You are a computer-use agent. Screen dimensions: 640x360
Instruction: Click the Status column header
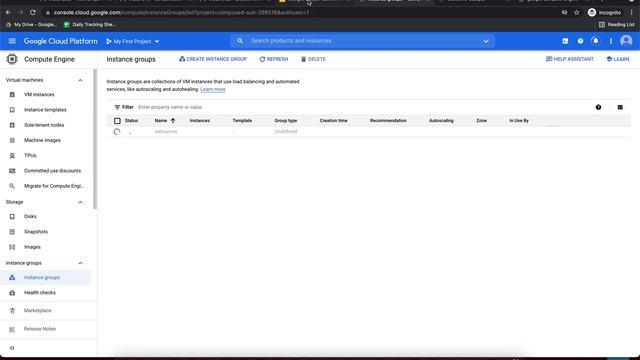131,121
